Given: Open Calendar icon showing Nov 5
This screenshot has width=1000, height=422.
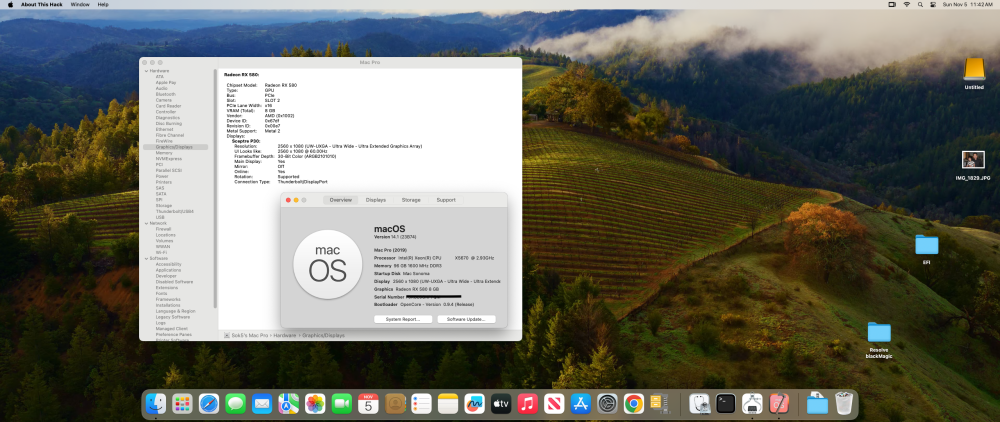Looking at the screenshot, I should (369, 404).
